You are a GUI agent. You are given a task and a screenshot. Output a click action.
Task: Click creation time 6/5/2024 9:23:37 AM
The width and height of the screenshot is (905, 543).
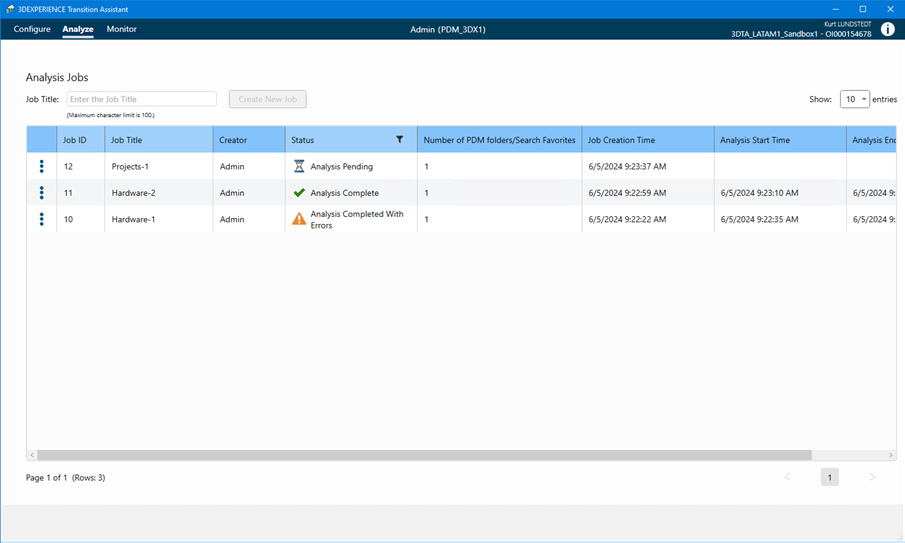pos(627,167)
